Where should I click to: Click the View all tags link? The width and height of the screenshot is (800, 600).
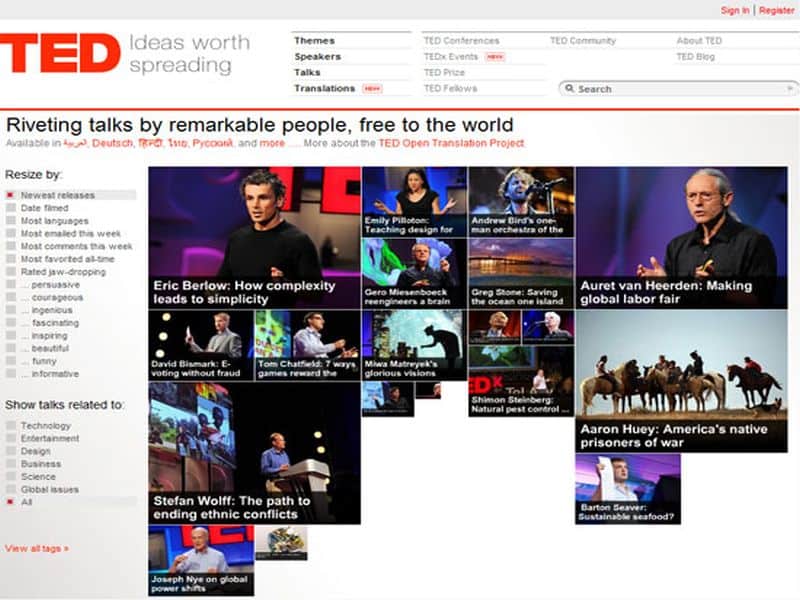37,548
